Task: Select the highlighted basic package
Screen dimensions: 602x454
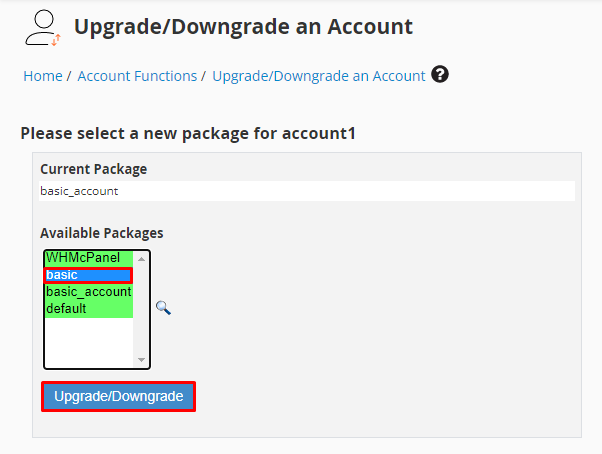Action: point(88,275)
